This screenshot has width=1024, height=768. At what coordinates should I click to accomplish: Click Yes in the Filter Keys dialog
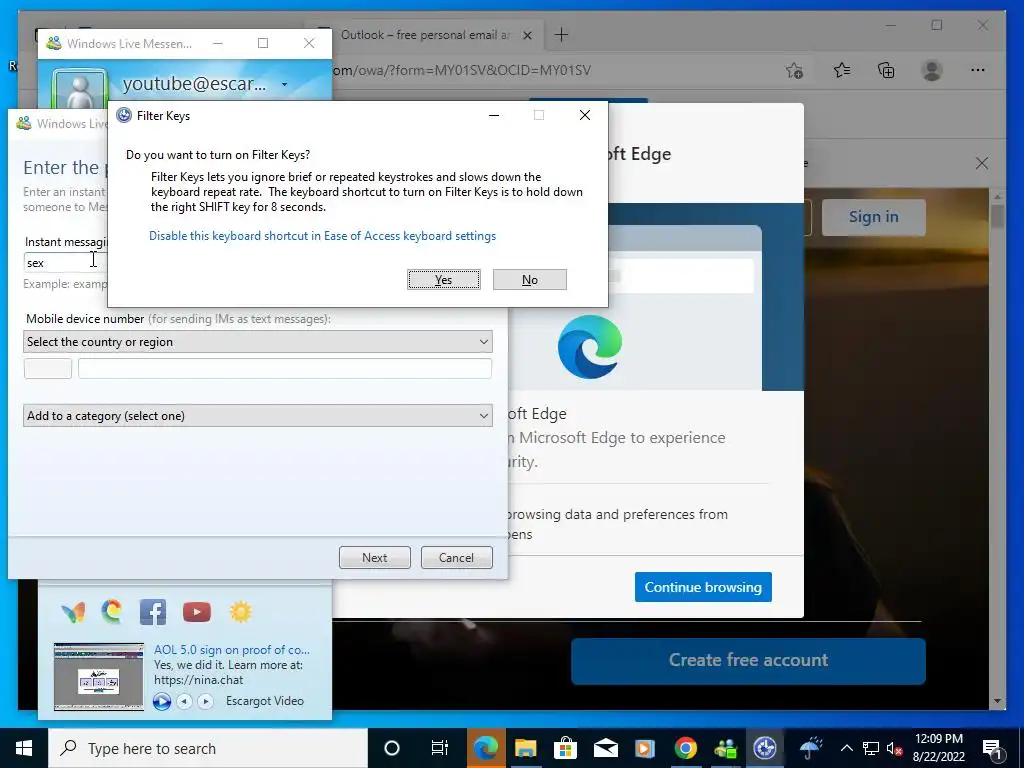coord(443,280)
